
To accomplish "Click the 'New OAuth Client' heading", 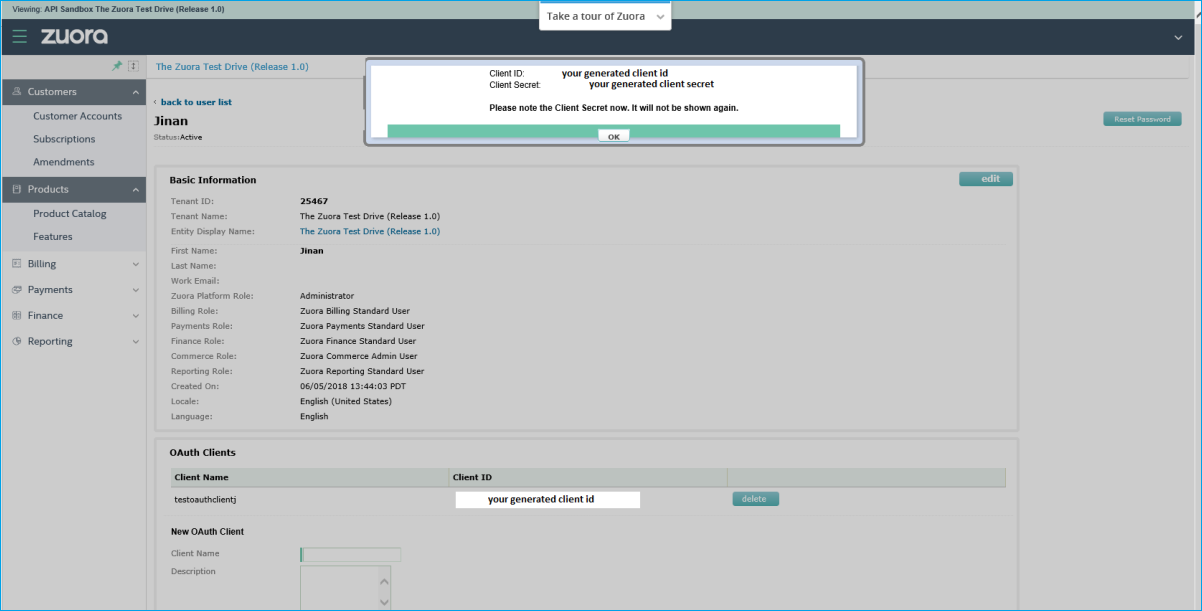I will pyautogui.click(x=208, y=532).
